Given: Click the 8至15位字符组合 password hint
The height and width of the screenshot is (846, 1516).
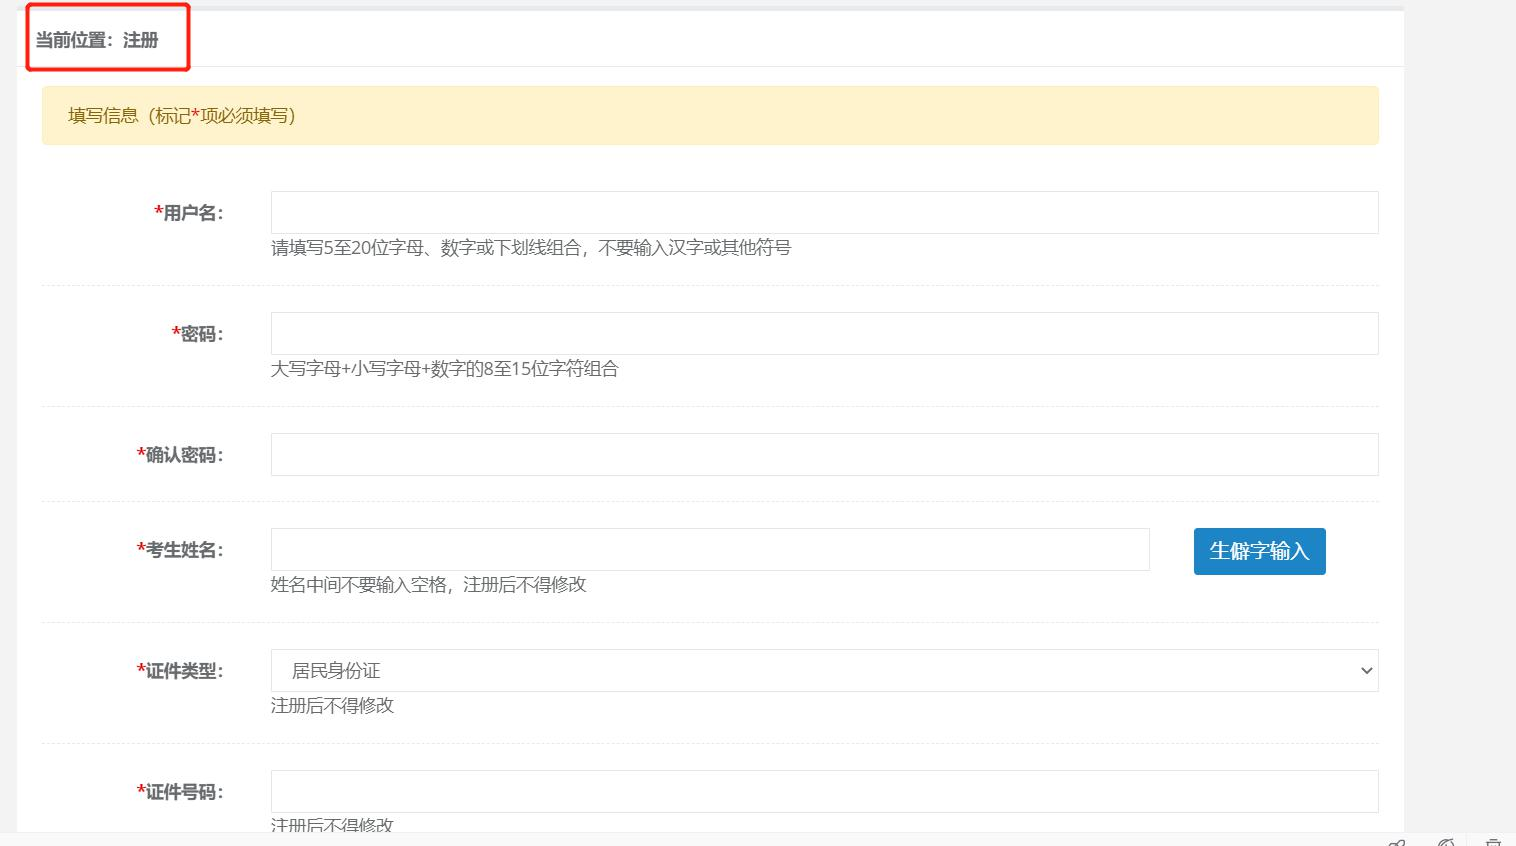Looking at the screenshot, I should 445,369.
